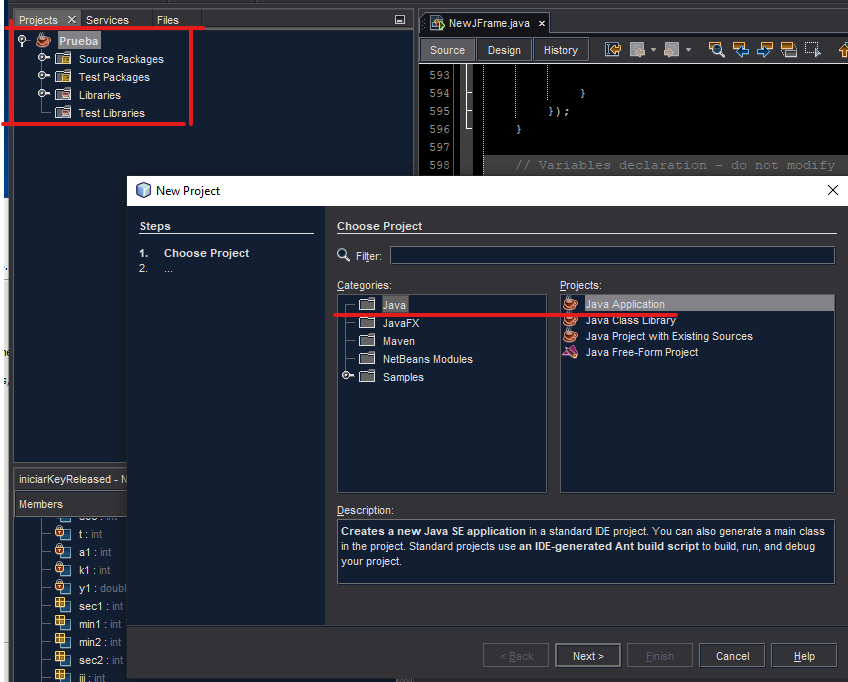
Task: Select Java Class Library project type
Action: (x=631, y=320)
